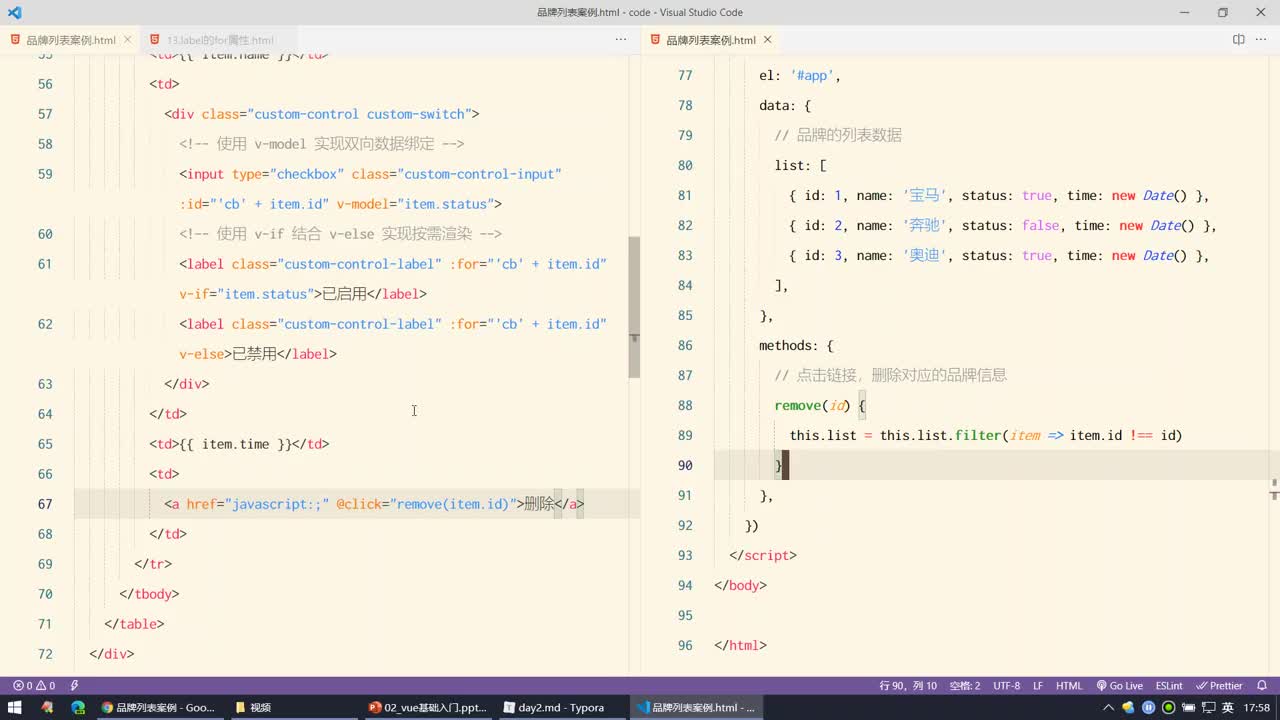Click 'el: '#app'' line in editor
This screenshot has height=720, width=1280.
tap(800, 75)
